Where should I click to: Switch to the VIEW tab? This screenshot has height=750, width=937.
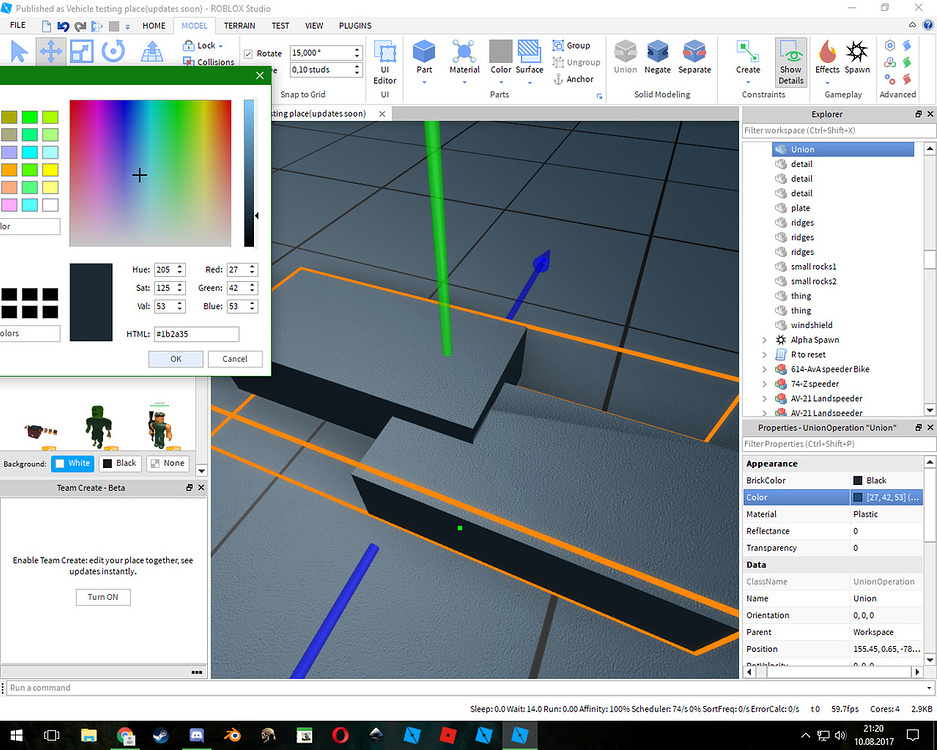pyautogui.click(x=314, y=26)
